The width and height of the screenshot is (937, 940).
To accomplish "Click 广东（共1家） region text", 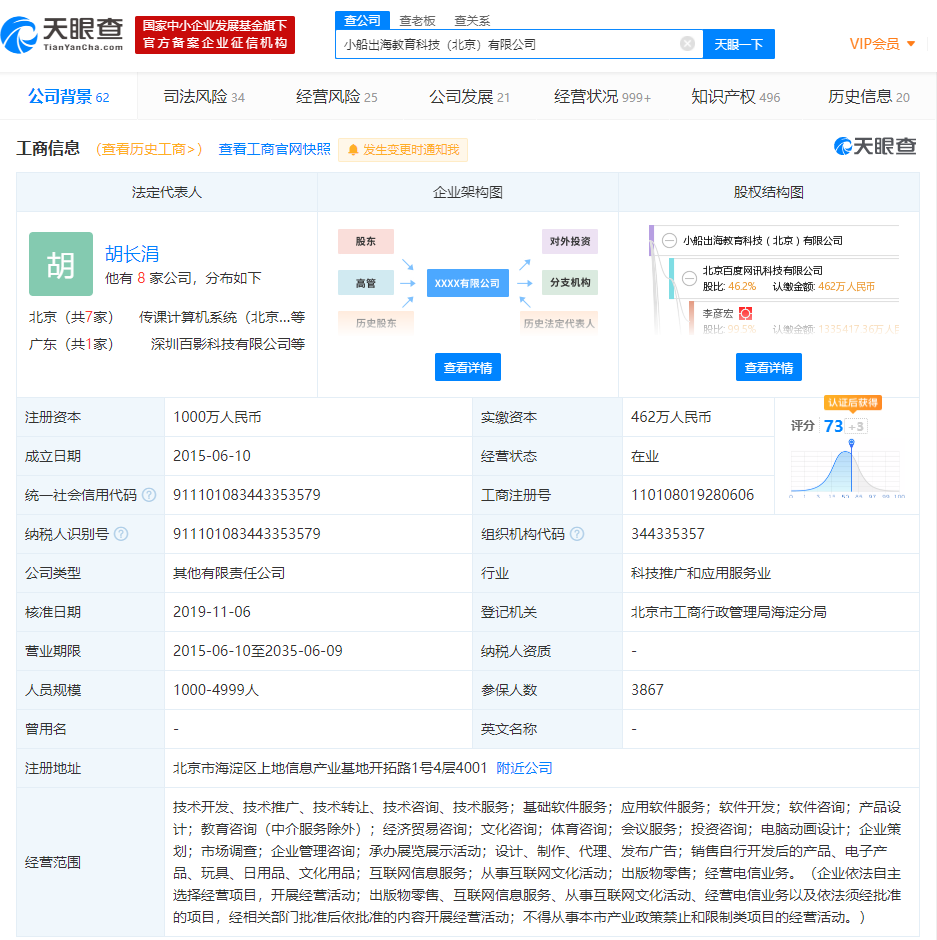I will pyautogui.click(x=71, y=344).
